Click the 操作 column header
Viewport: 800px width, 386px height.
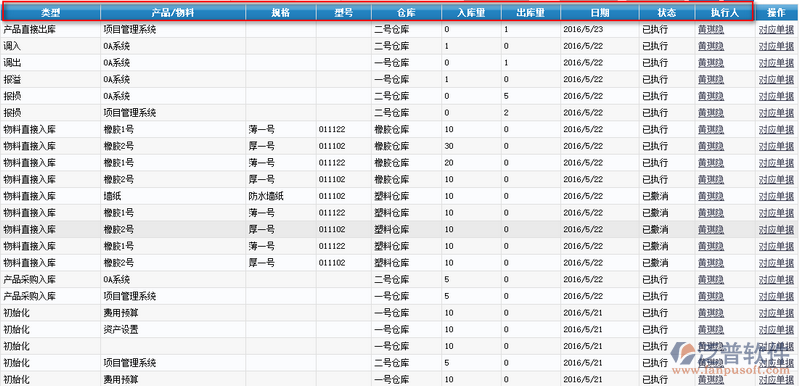777,13
